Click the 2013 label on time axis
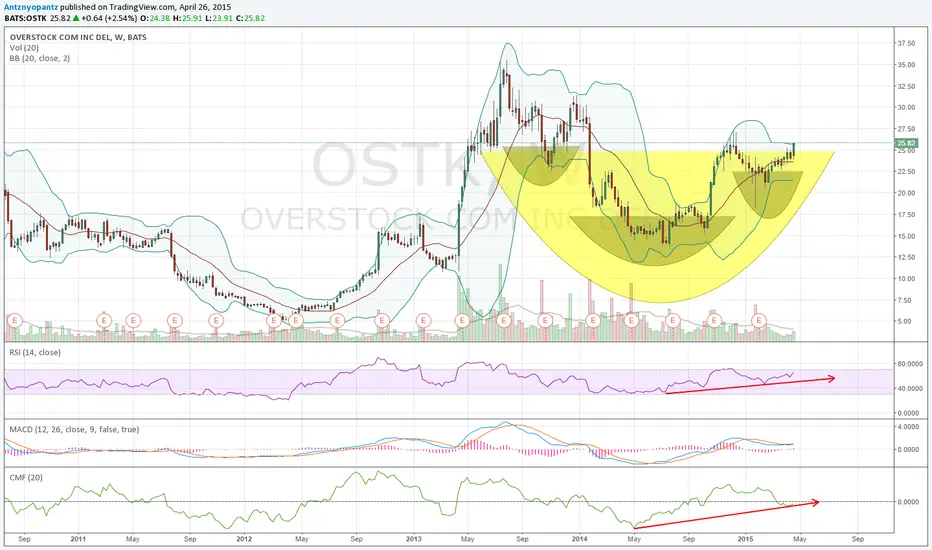The width and height of the screenshot is (932, 550). [414, 539]
